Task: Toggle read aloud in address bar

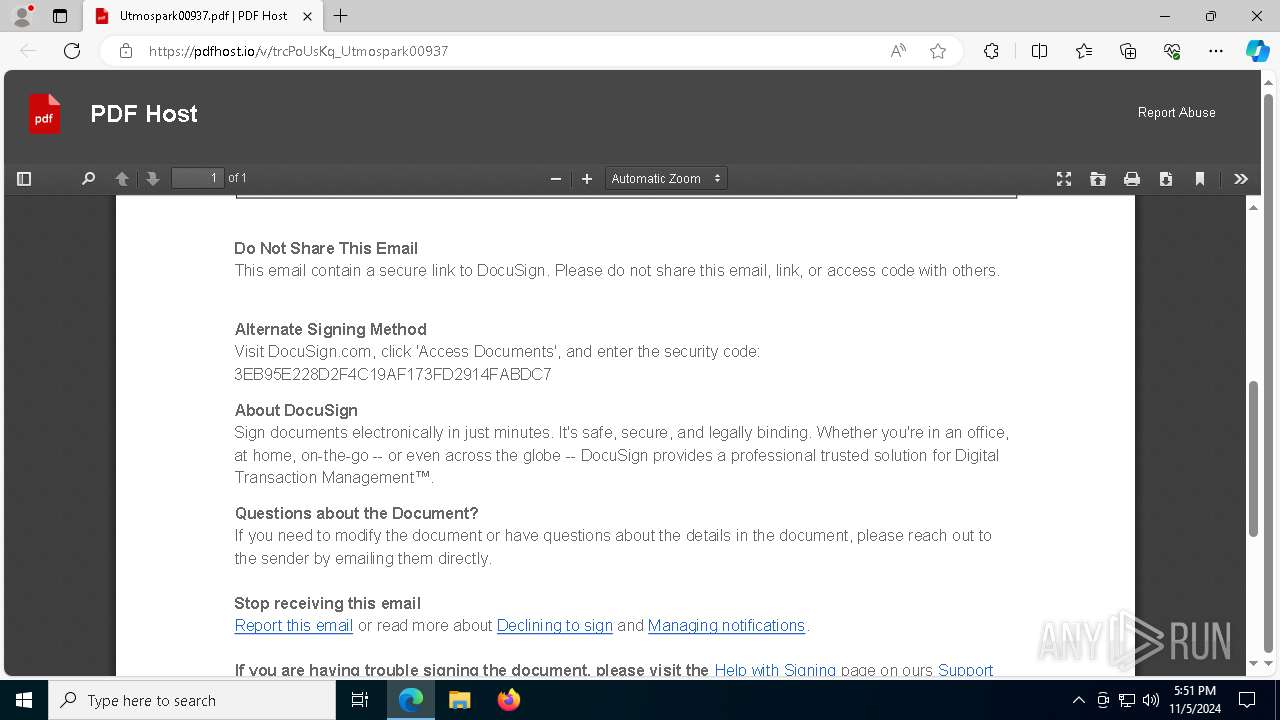Action: 898,51
